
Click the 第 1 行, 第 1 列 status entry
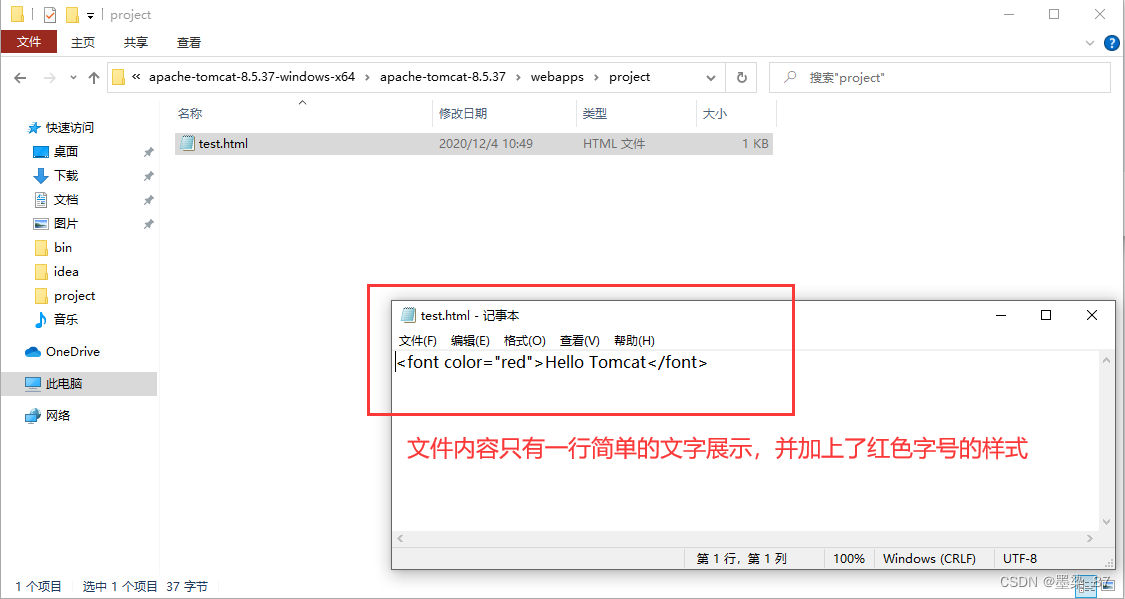point(741,559)
